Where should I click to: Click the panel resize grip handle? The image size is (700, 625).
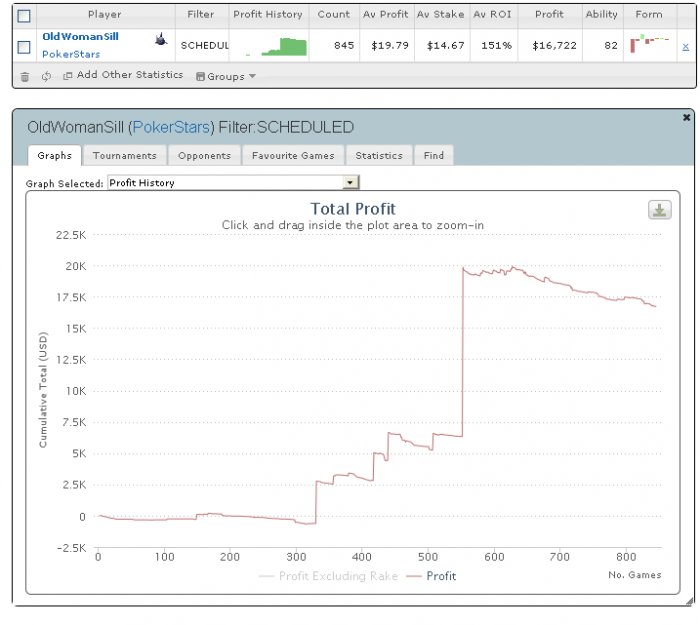691,603
